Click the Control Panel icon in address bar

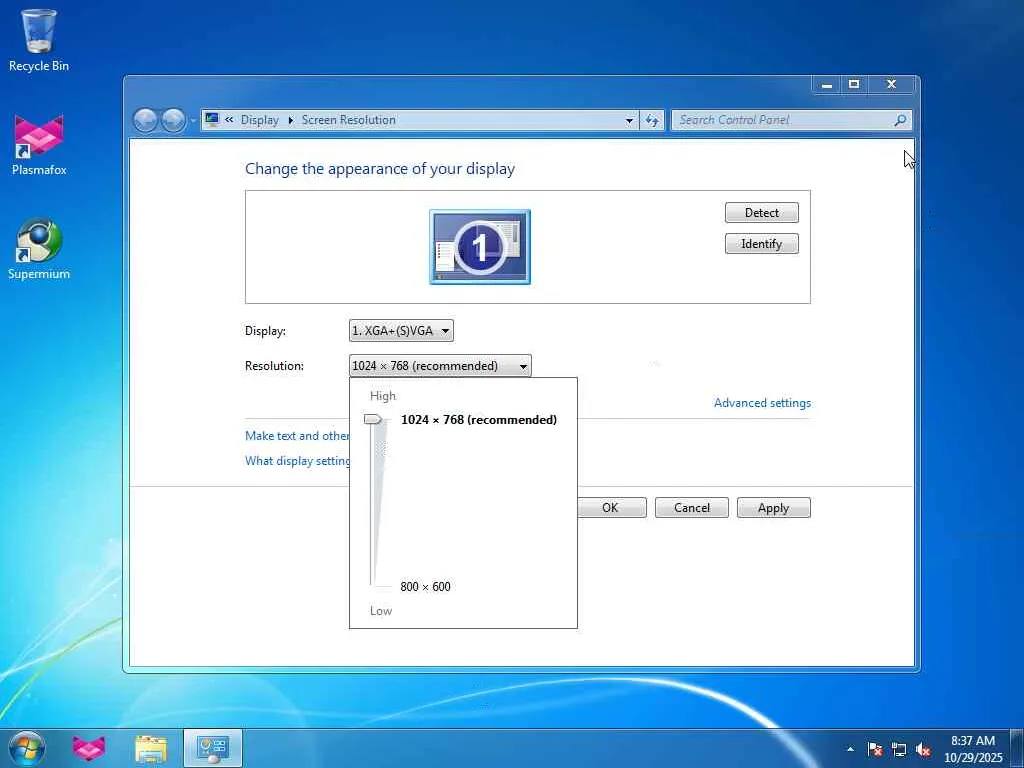click(x=212, y=120)
